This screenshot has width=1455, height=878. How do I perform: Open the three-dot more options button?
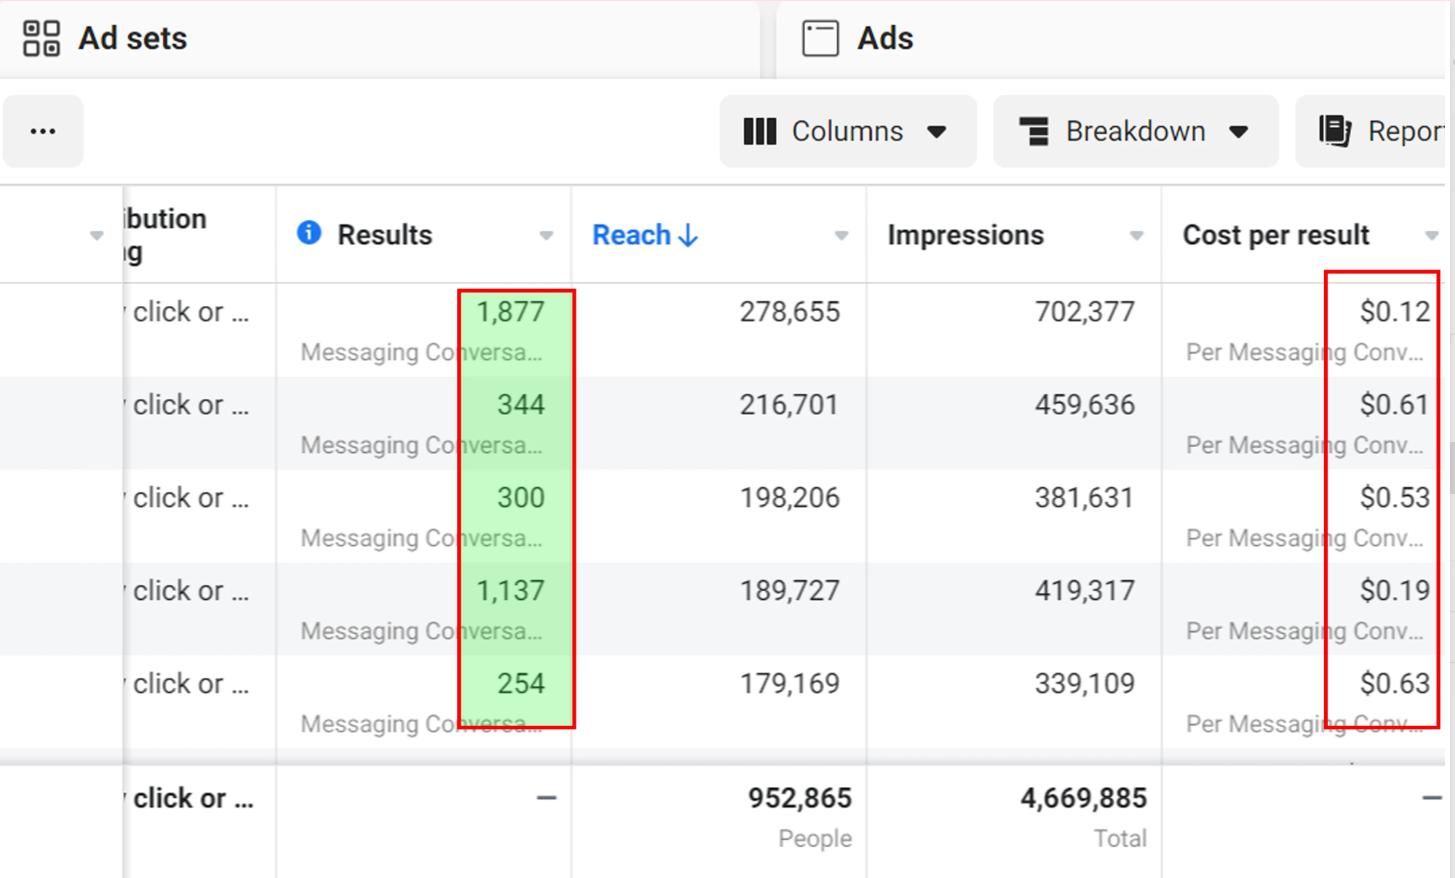(x=43, y=132)
